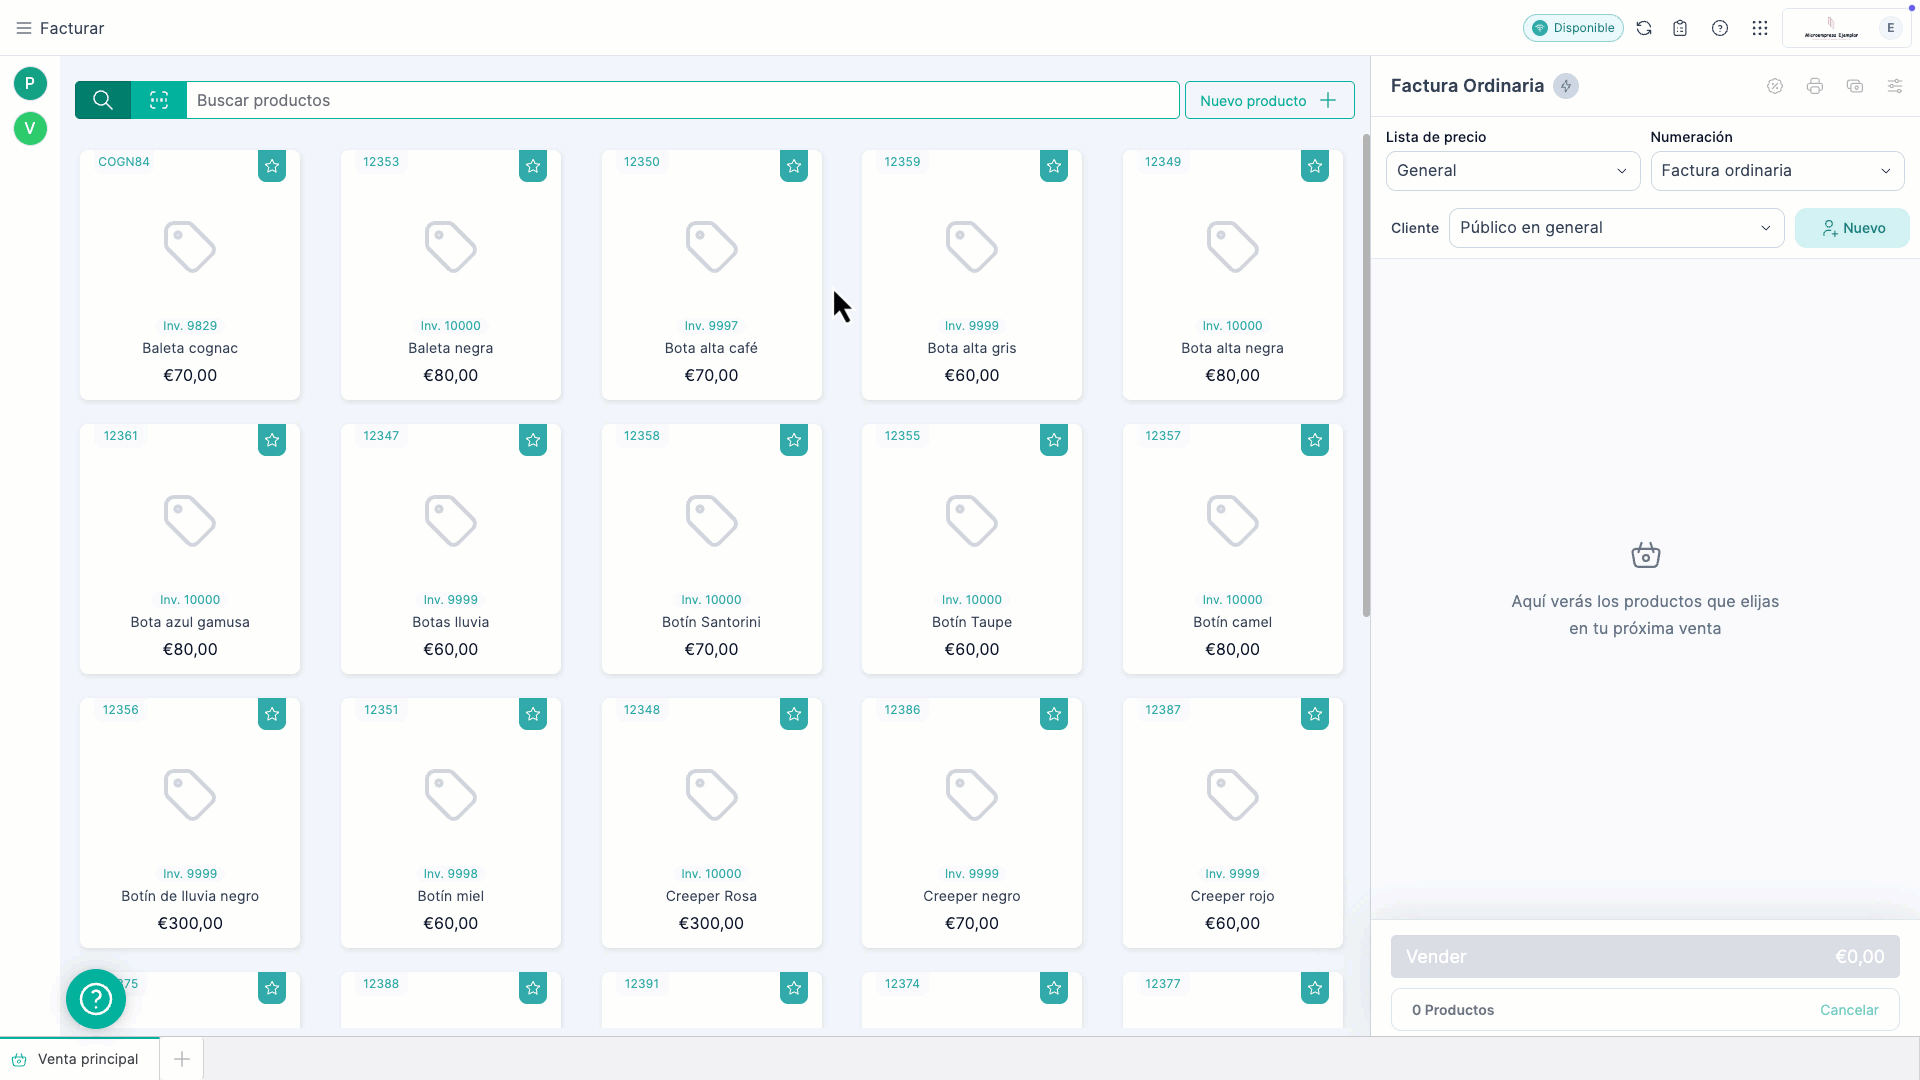Click the green search magnifier button

103,100
